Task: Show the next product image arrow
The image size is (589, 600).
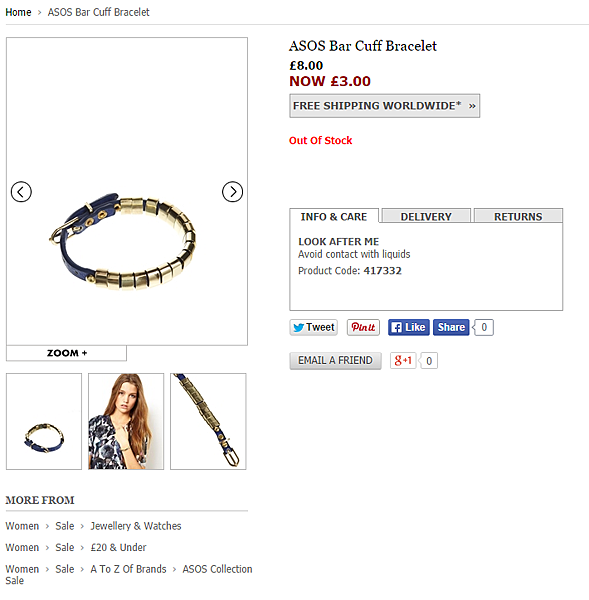Action: click(232, 192)
